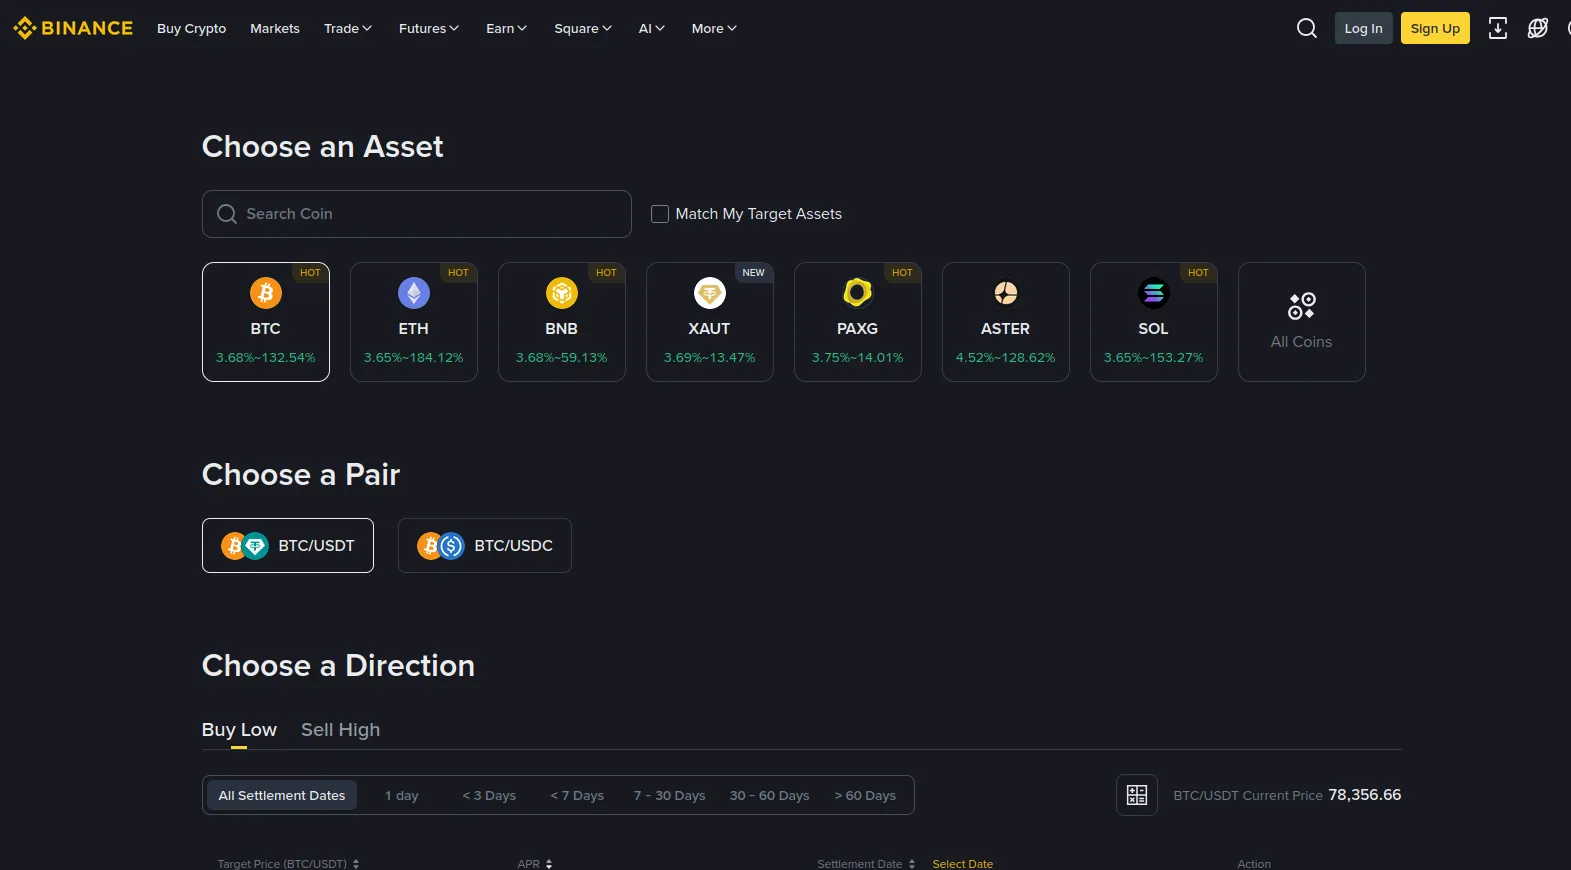Viewport: 1571px width, 870px height.
Task: Expand the Futures menu
Action: click(x=429, y=29)
